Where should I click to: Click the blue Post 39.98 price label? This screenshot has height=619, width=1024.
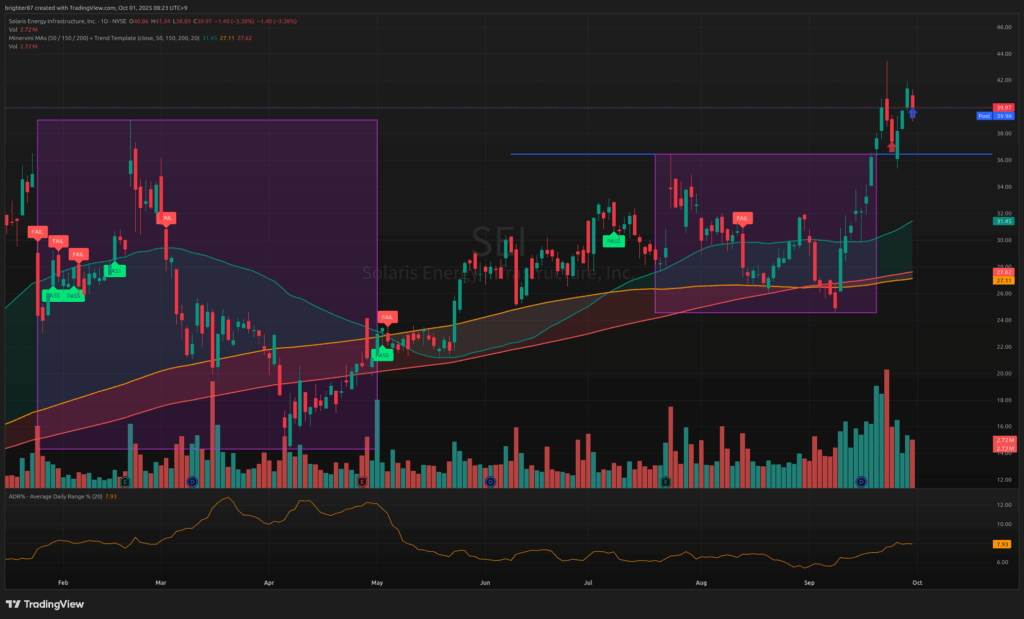click(x=996, y=116)
